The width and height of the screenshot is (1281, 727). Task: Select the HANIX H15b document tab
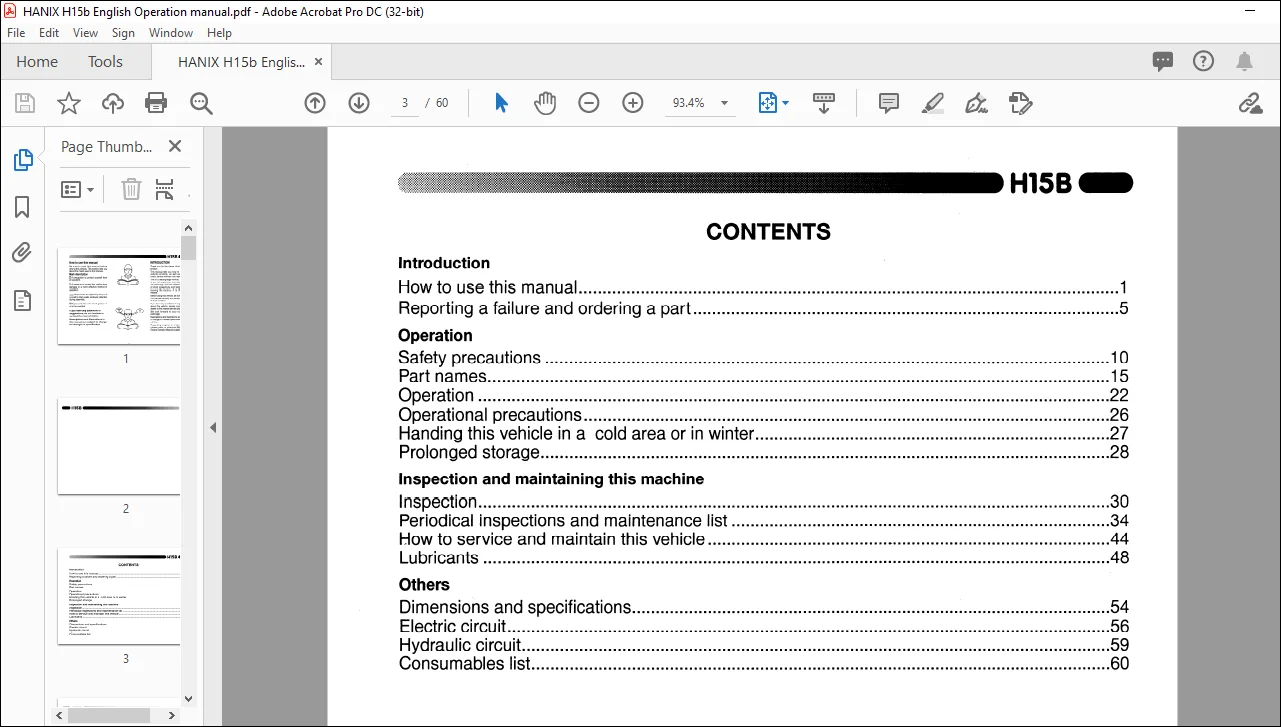tap(241, 62)
